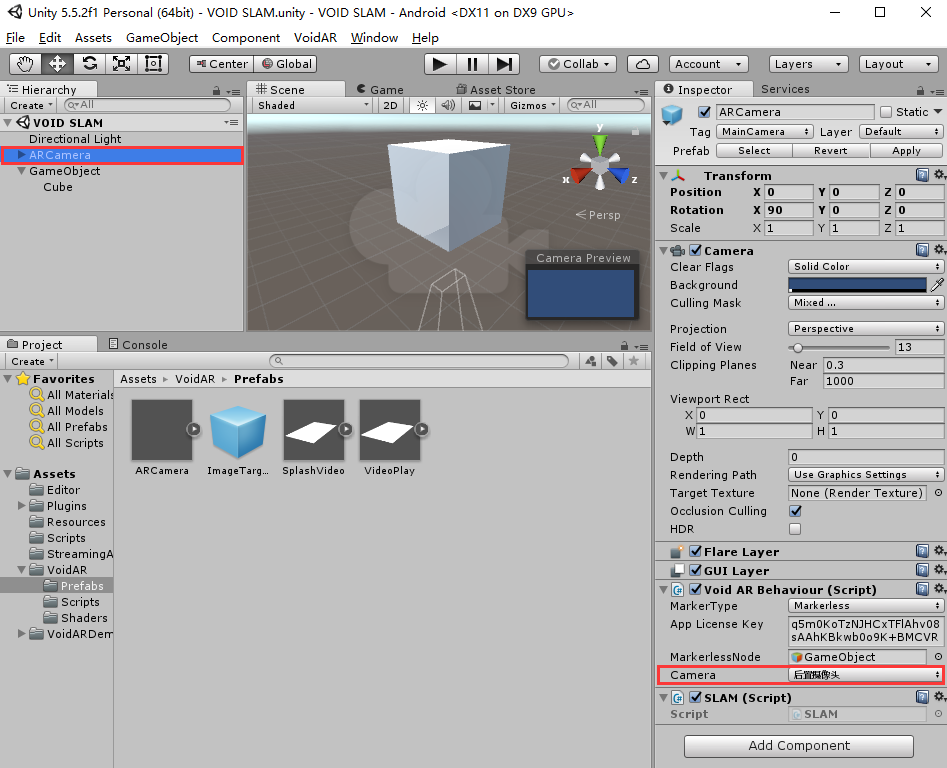
Task: Open the Layer Default dropdown
Action: [900, 132]
